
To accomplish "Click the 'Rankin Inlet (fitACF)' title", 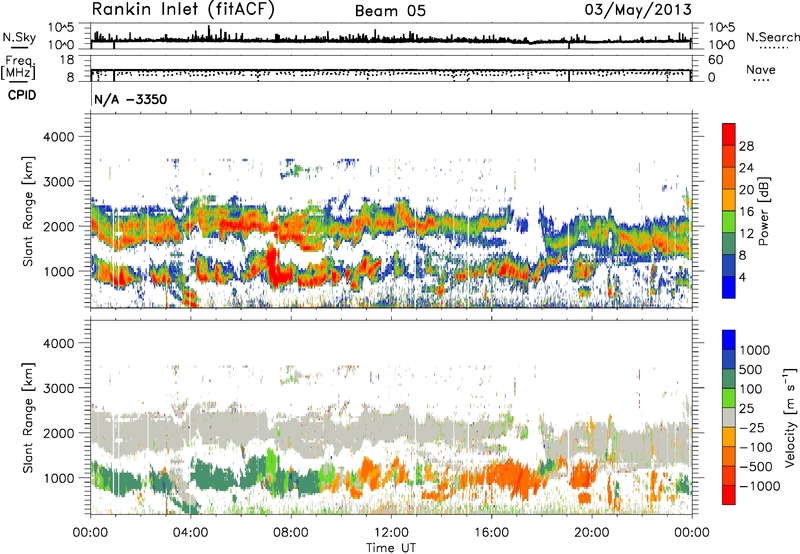I will [183, 9].
